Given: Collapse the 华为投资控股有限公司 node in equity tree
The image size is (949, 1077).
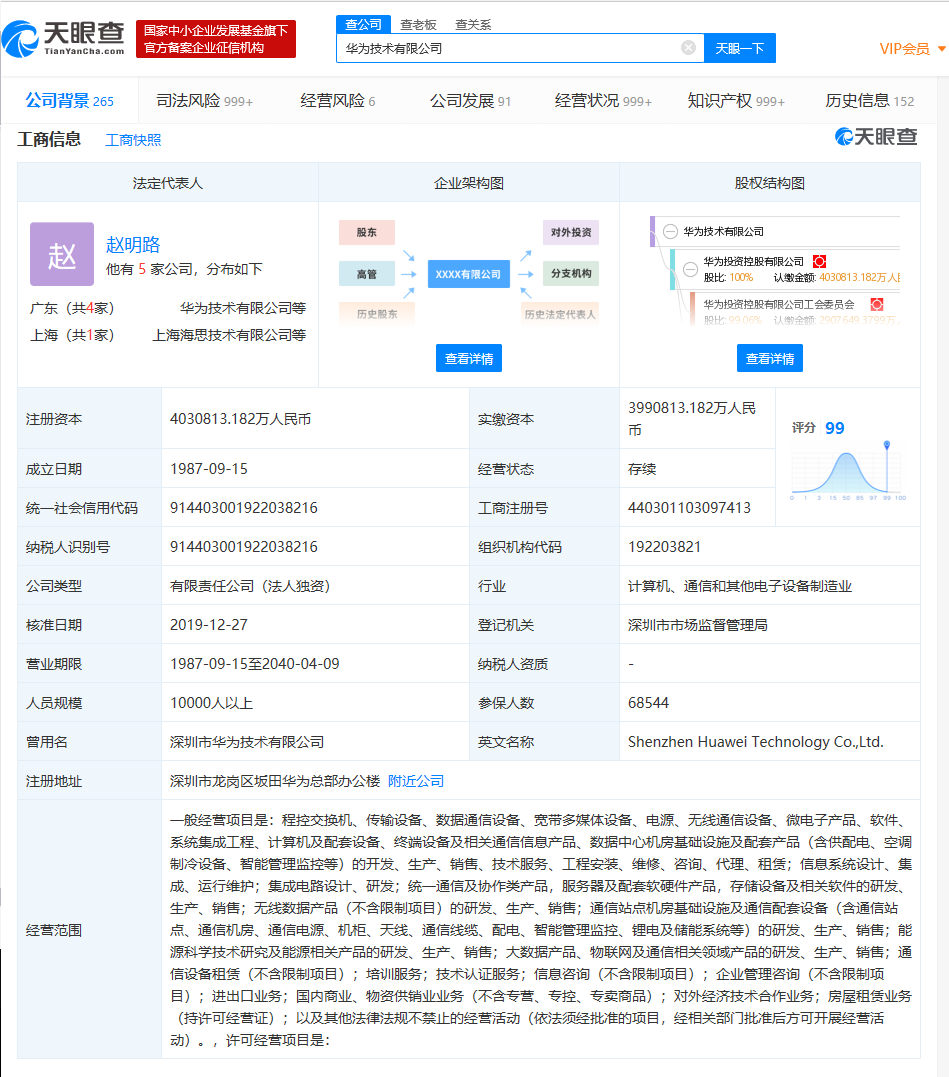Looking at the screenshot, I should (x=690, y=269).
